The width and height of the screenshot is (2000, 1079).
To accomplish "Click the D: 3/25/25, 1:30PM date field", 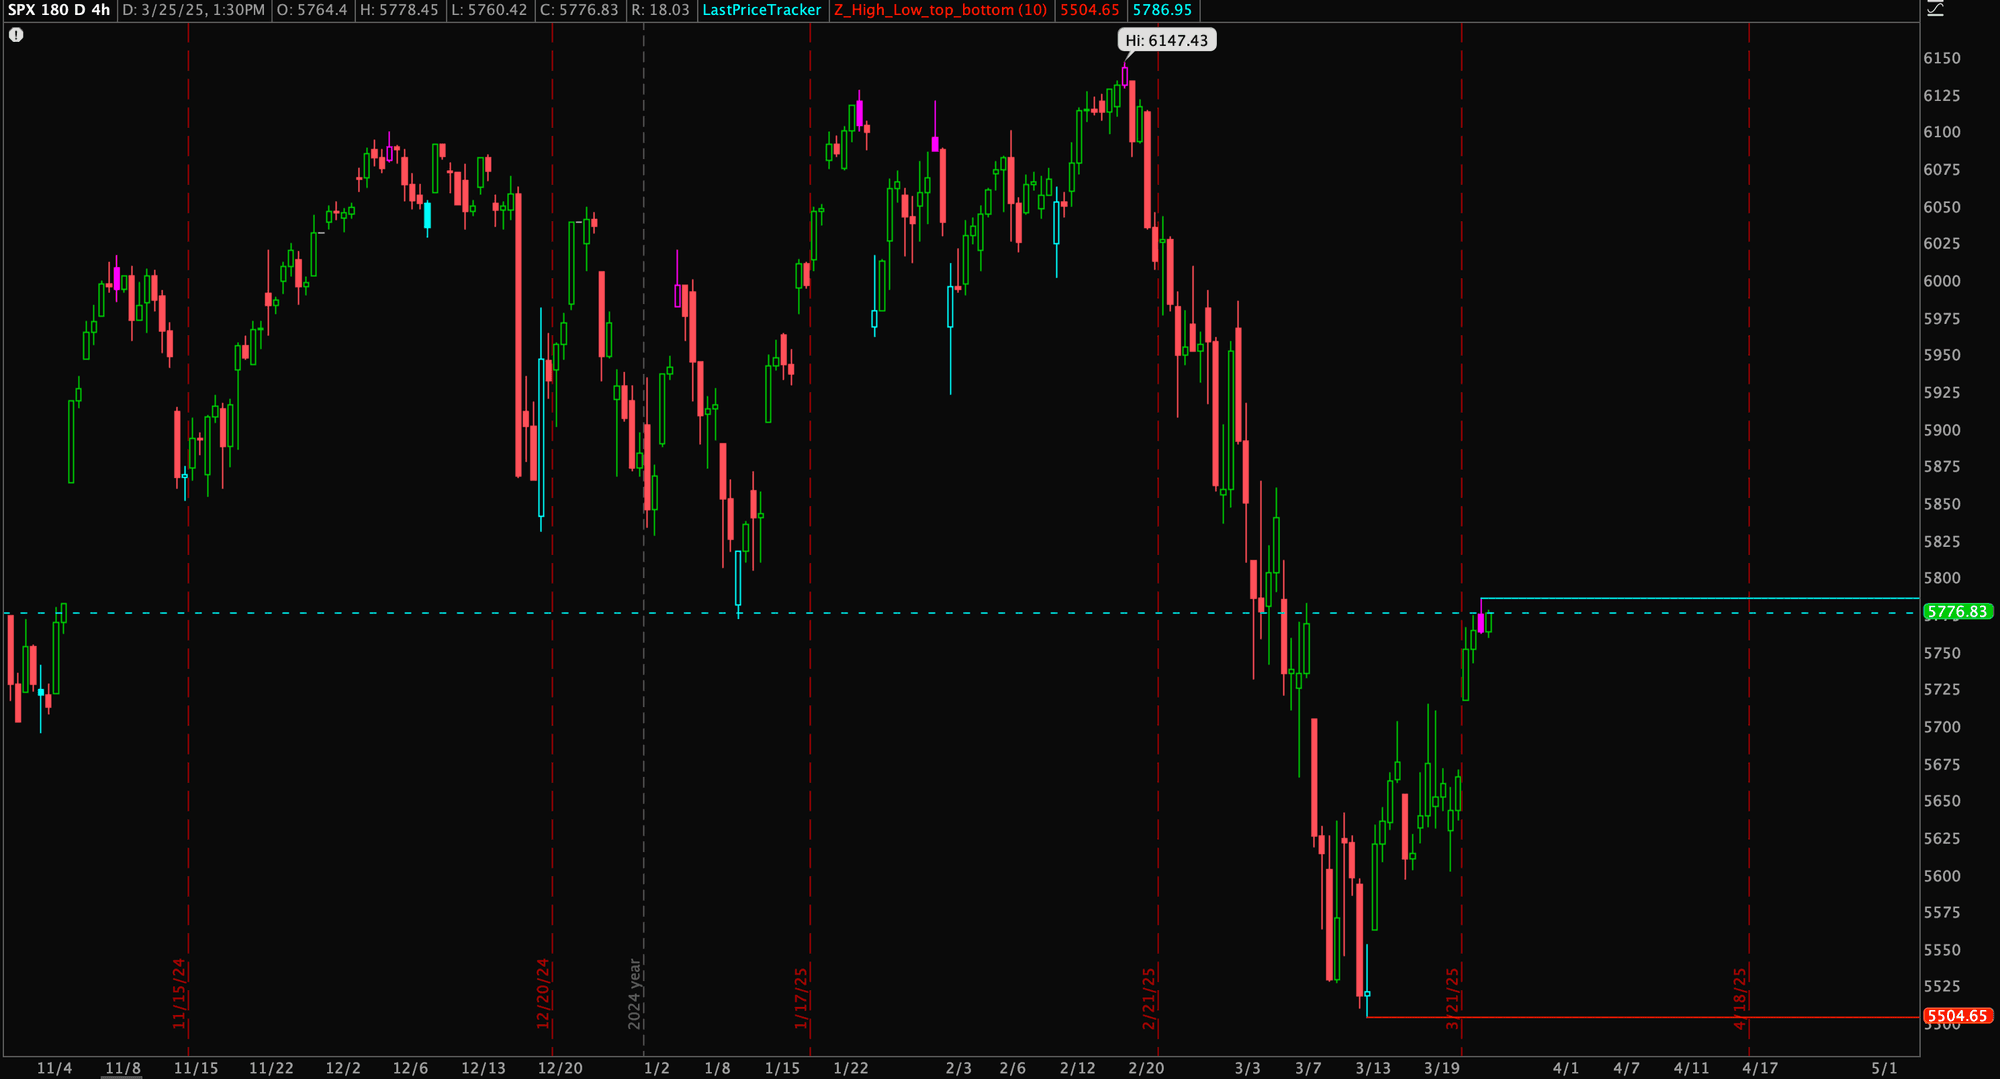I will point(194,10).
